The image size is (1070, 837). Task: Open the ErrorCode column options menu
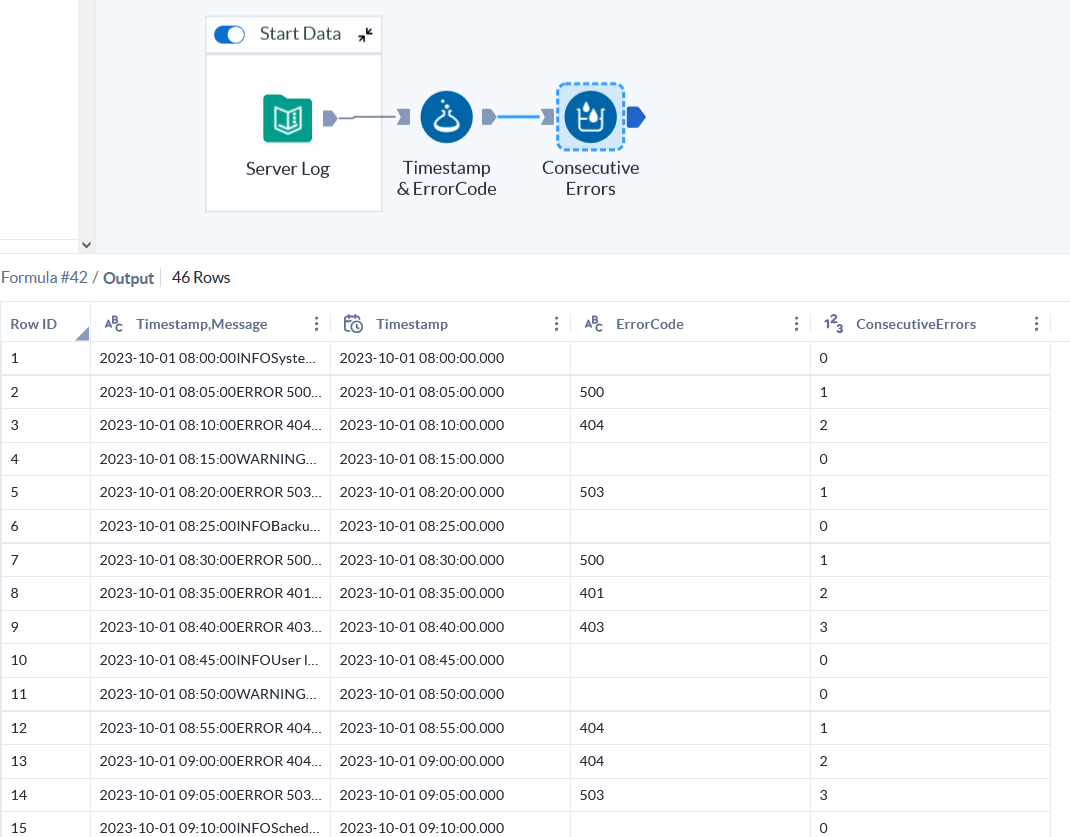tap(796, 323)
